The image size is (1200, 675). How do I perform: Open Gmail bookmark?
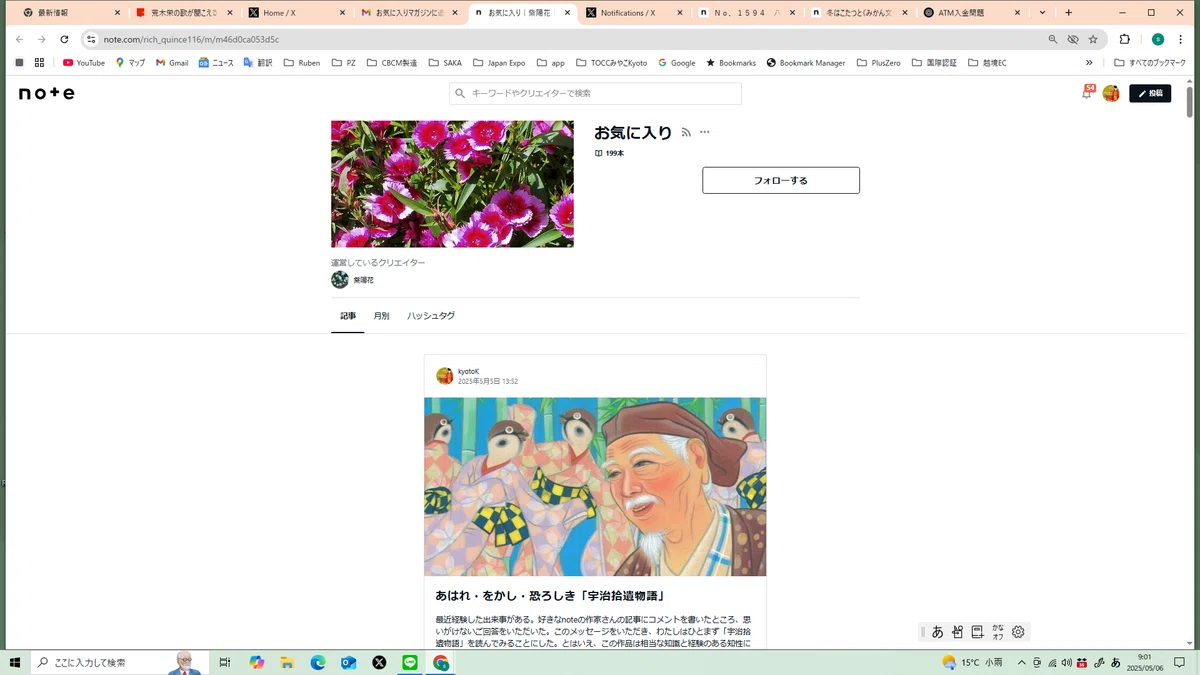172,62
